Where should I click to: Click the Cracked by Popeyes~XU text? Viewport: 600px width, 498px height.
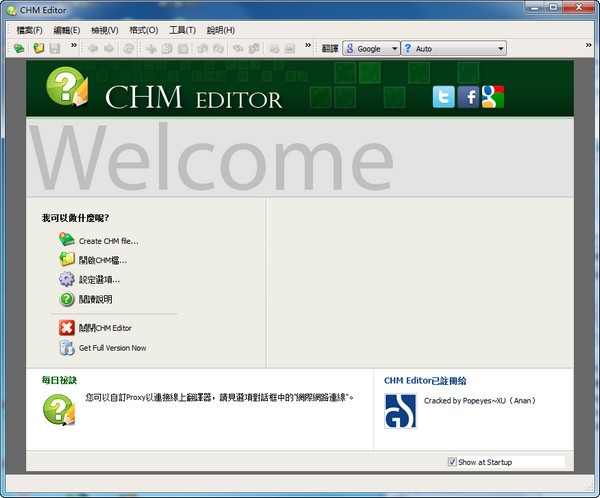480,401
